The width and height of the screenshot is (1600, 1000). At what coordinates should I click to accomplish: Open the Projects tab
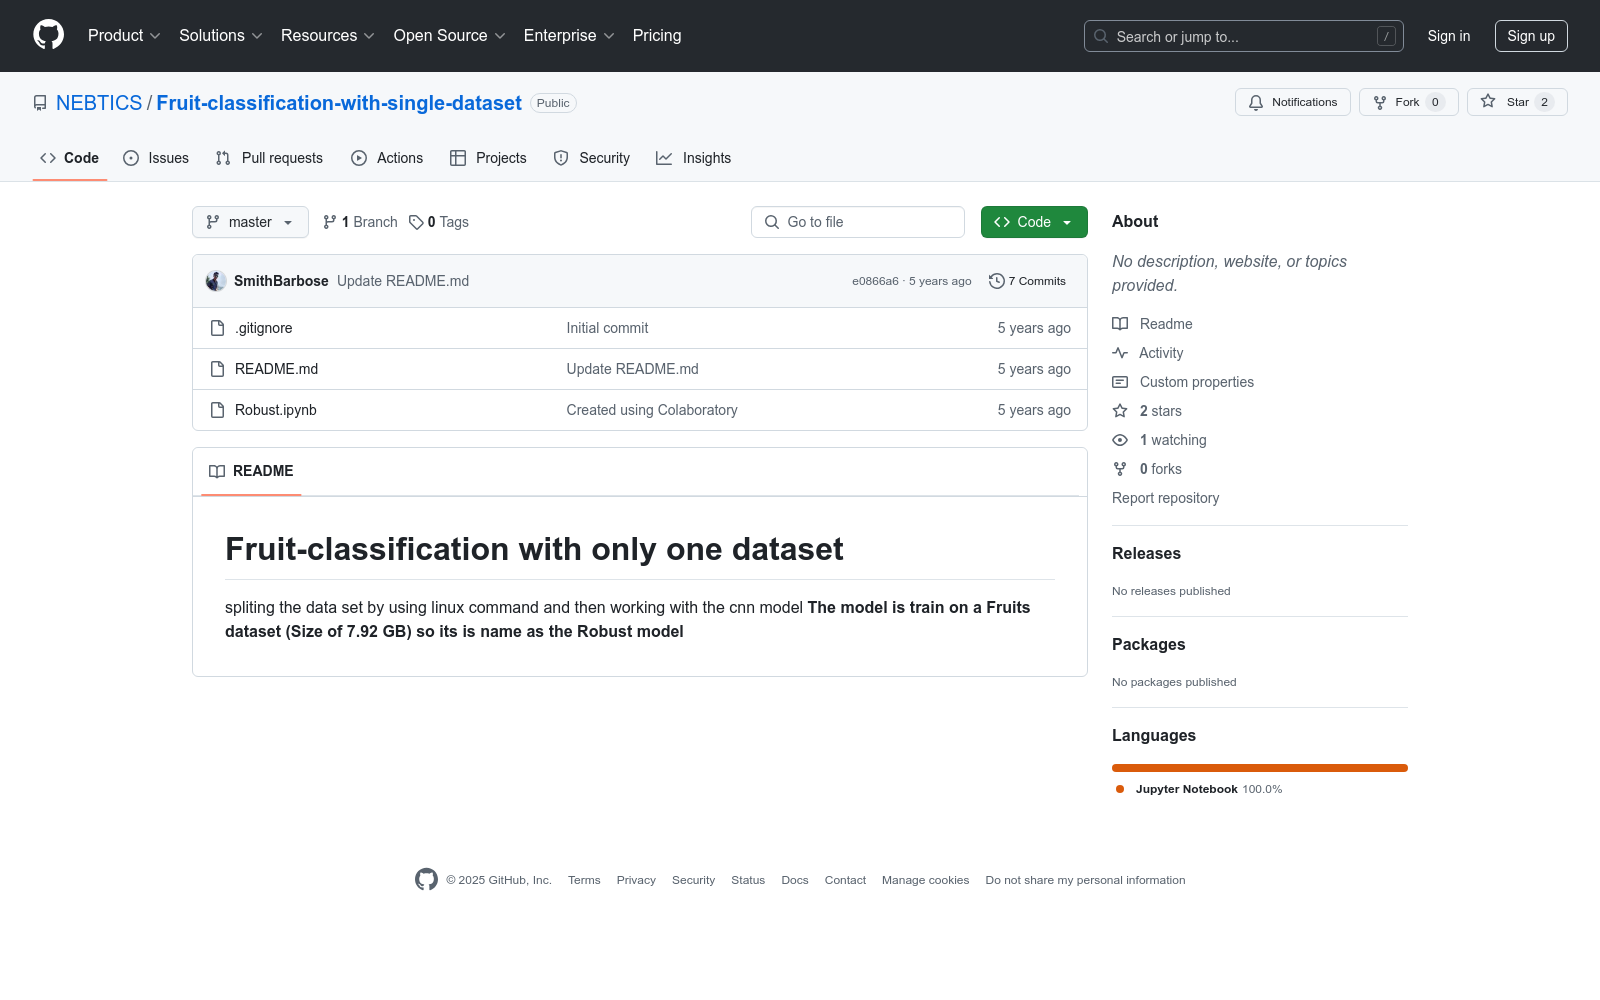click(x=488, y=158)
